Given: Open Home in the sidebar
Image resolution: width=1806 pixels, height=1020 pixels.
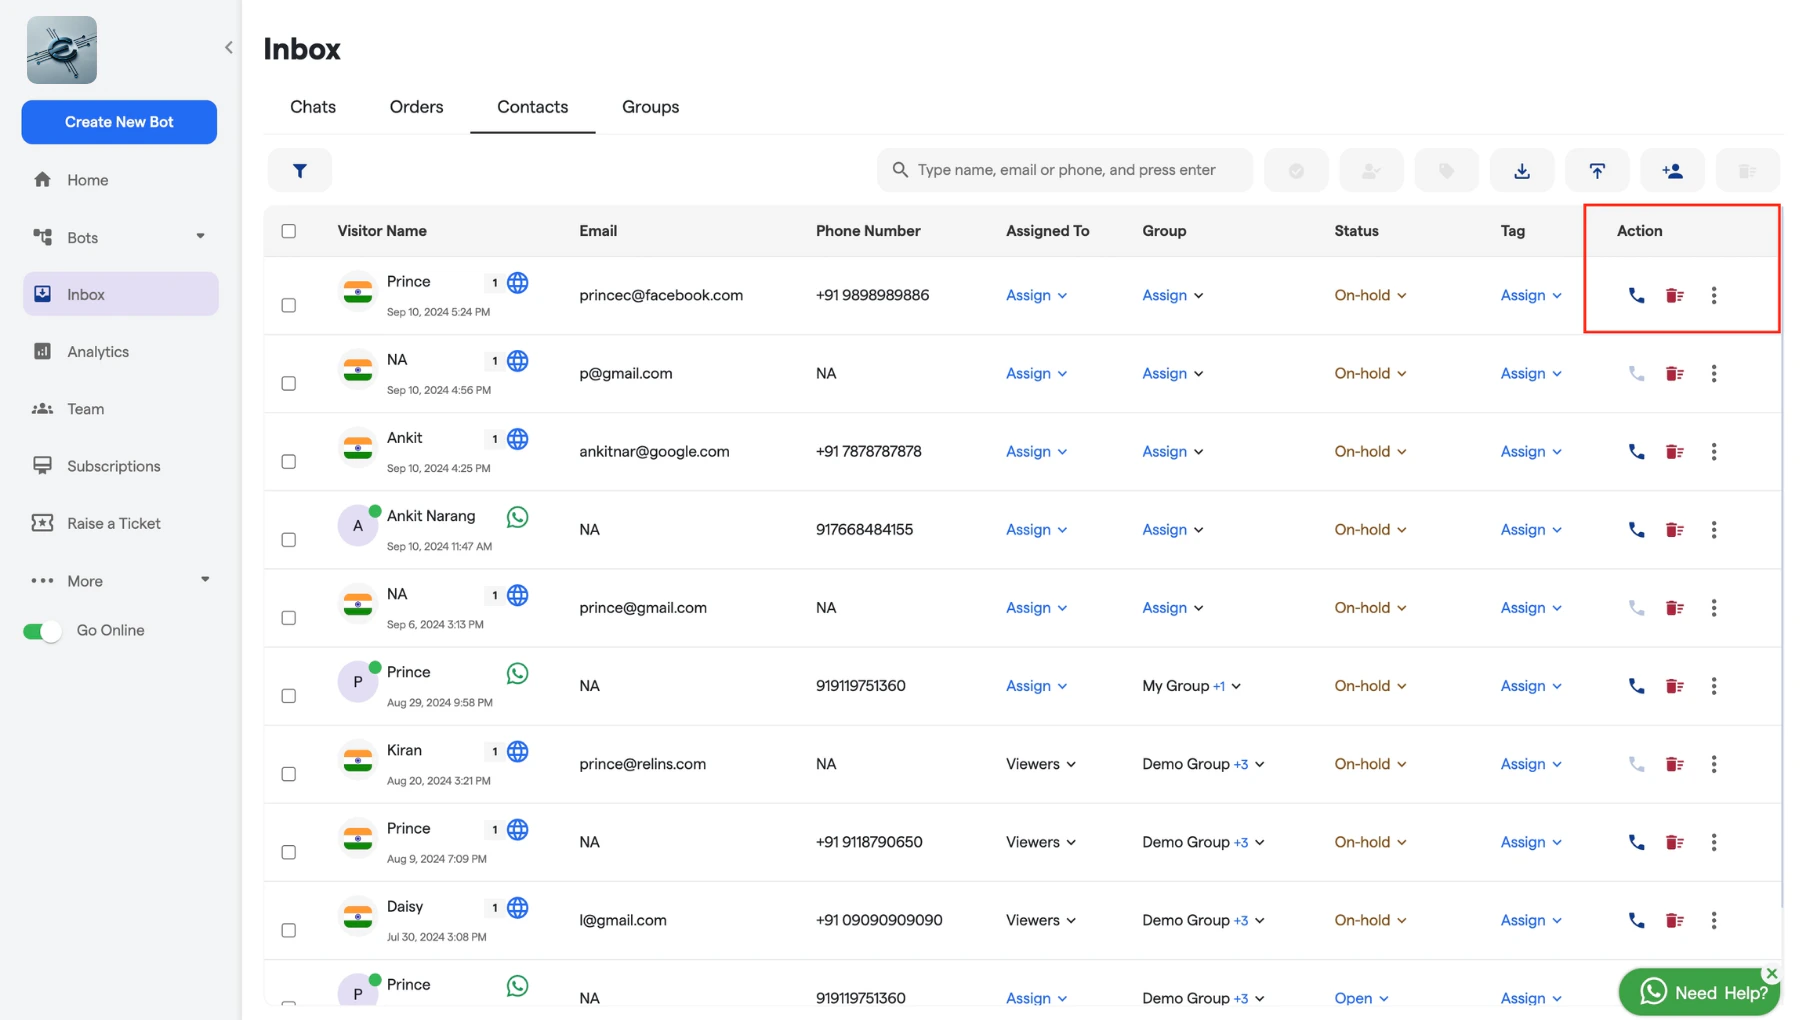Looking at the screenshot, I should click(120, 180).
